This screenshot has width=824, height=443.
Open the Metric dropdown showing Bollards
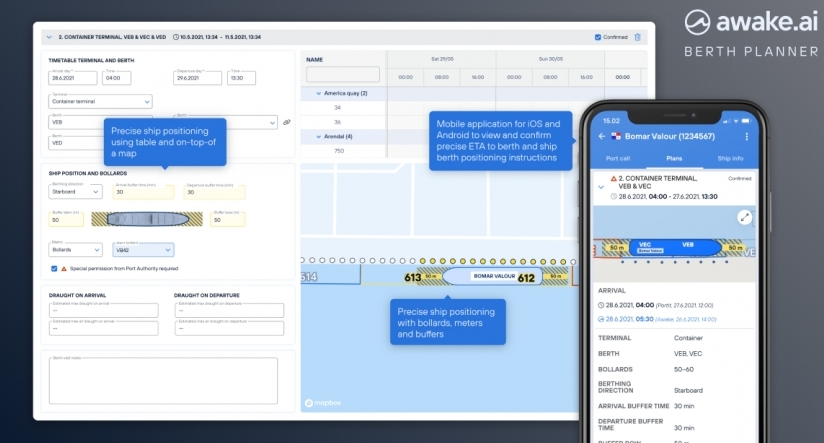coord(75,250)
